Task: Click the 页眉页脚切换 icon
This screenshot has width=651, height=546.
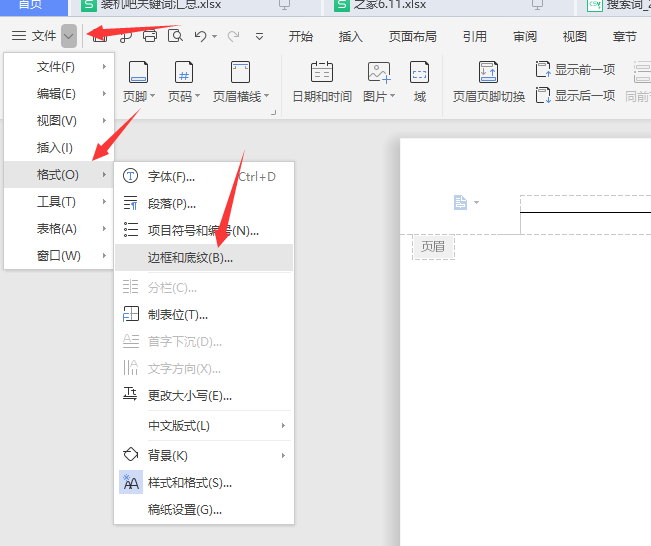Action: (x=488, y=72)
